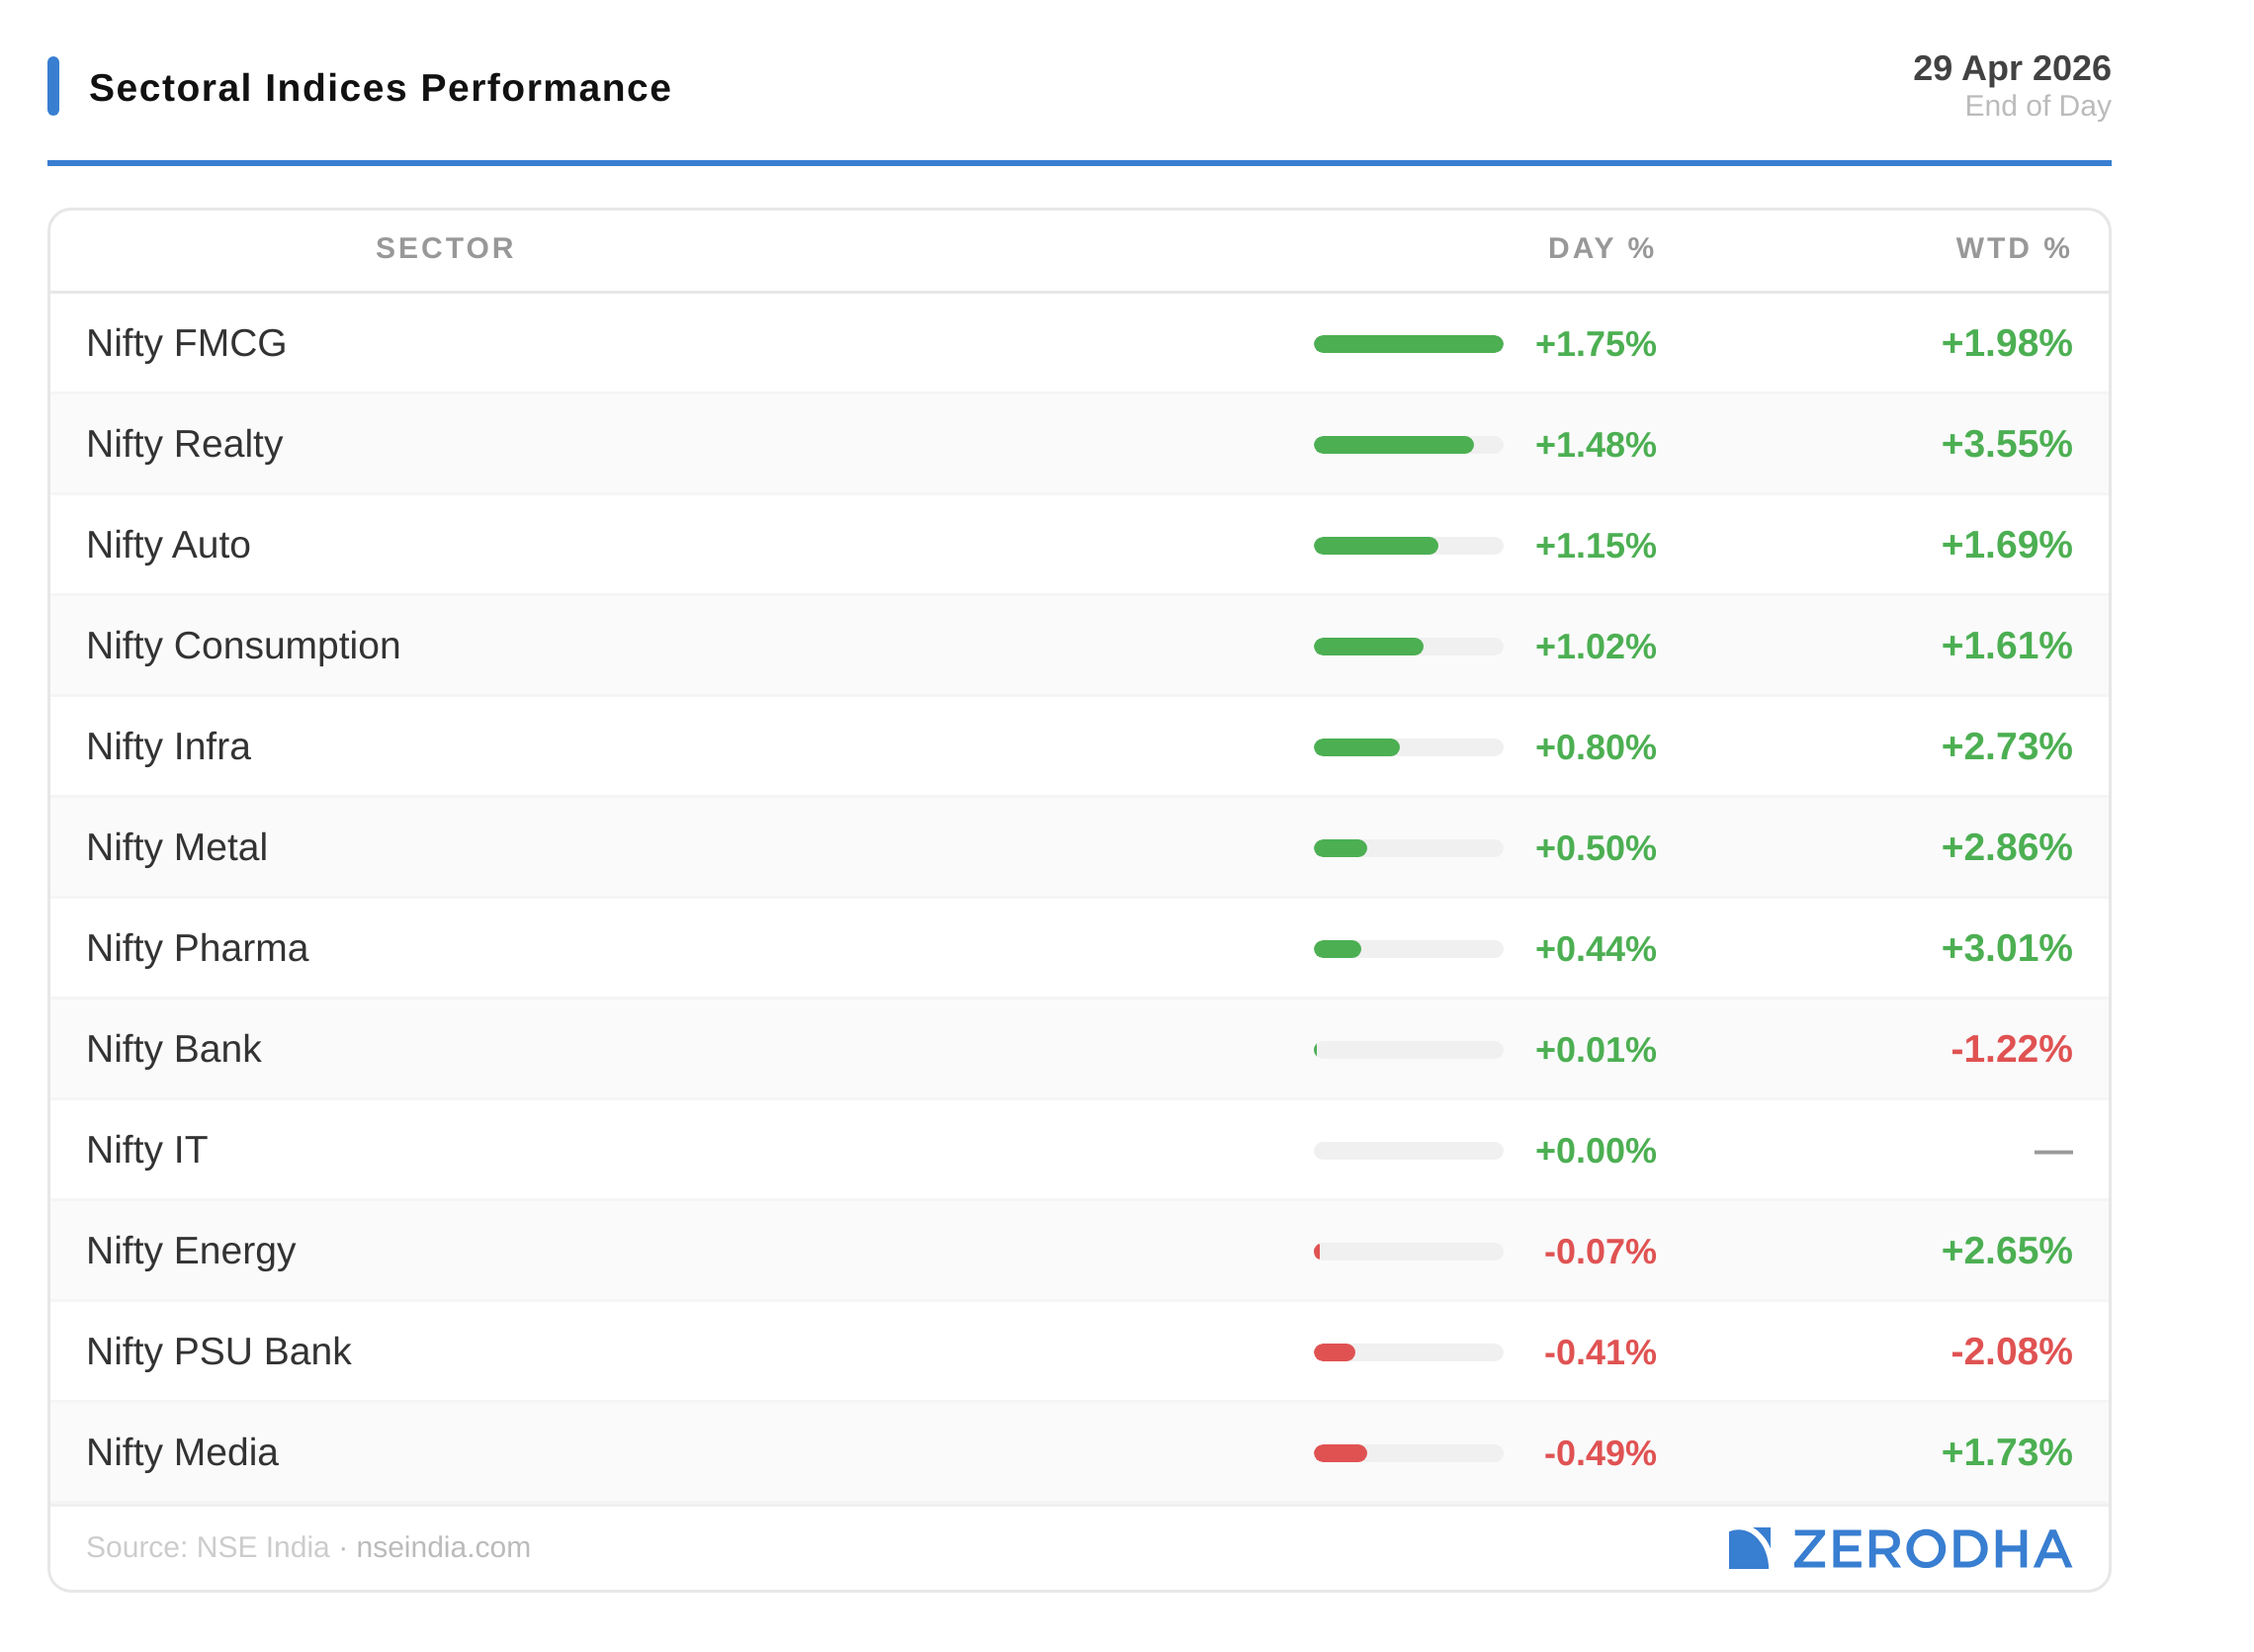Sort by the WTD % column header
Viewport: 2254px width, 1652px height.
[2012, 248]
